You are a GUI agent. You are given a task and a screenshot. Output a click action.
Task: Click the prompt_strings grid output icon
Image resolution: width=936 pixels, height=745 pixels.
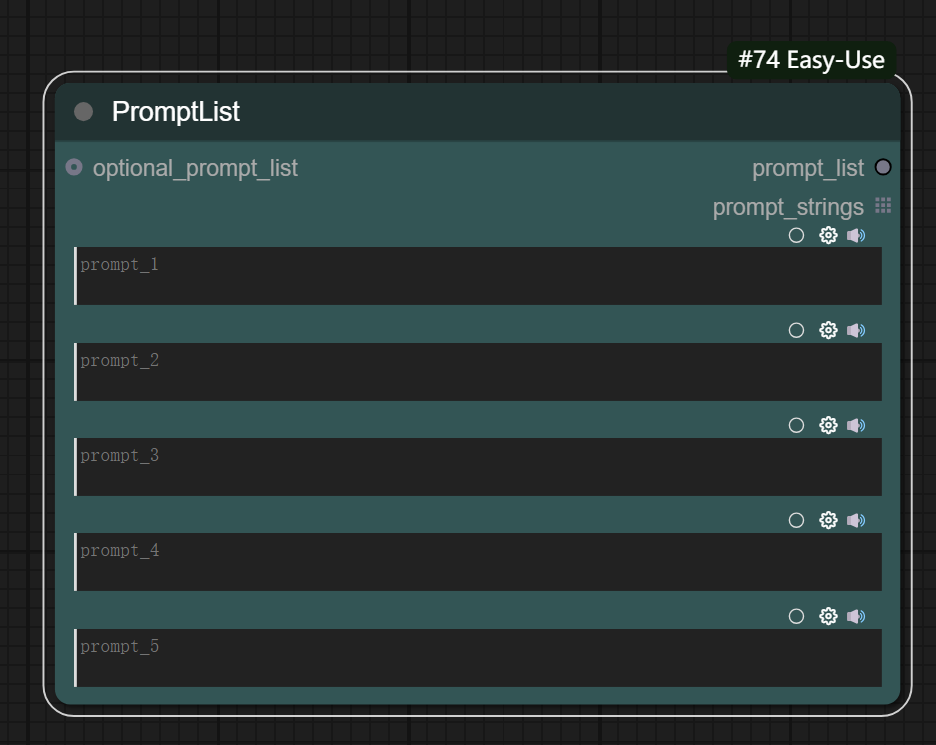point(883,206)
